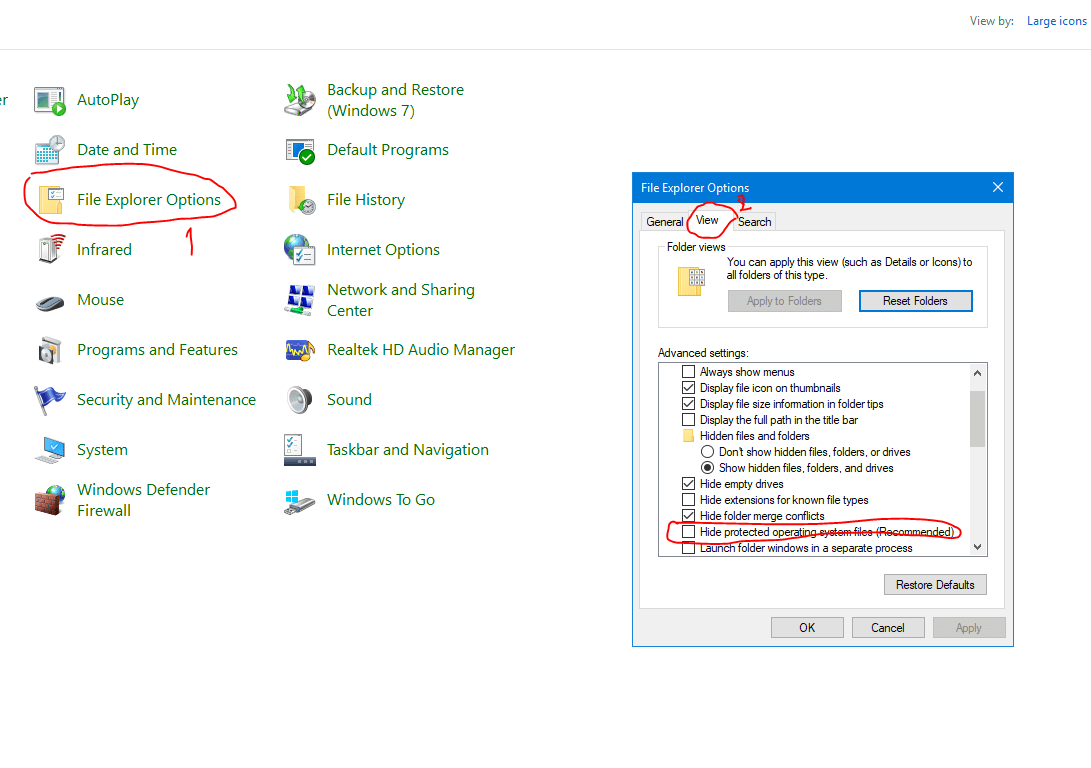Close the File Explorer Options dialog
Viewport: 1091px width, 768px height.
[998, 188]
